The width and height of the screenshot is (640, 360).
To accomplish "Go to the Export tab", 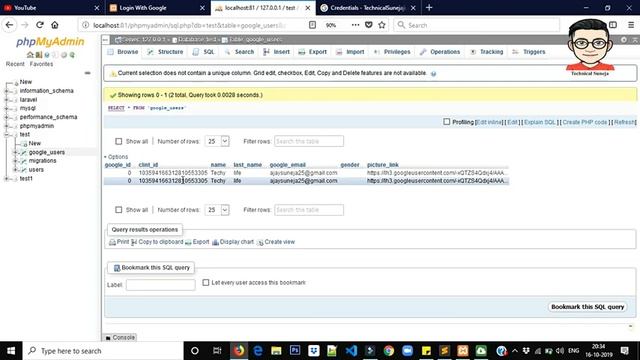I will coord(313,52).
